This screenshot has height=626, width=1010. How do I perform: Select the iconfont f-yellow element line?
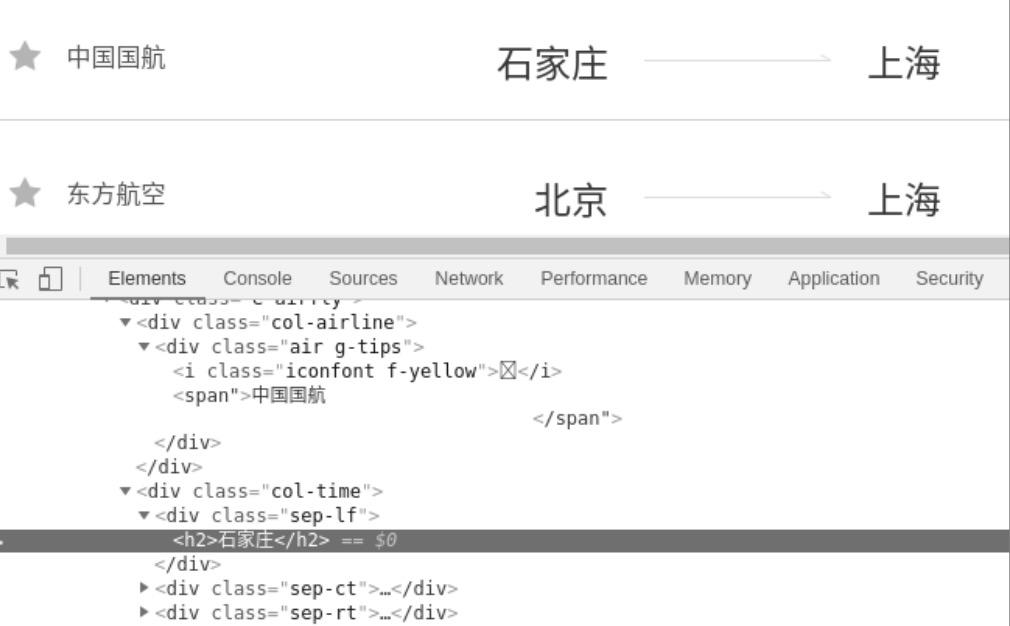coord(366,371)
